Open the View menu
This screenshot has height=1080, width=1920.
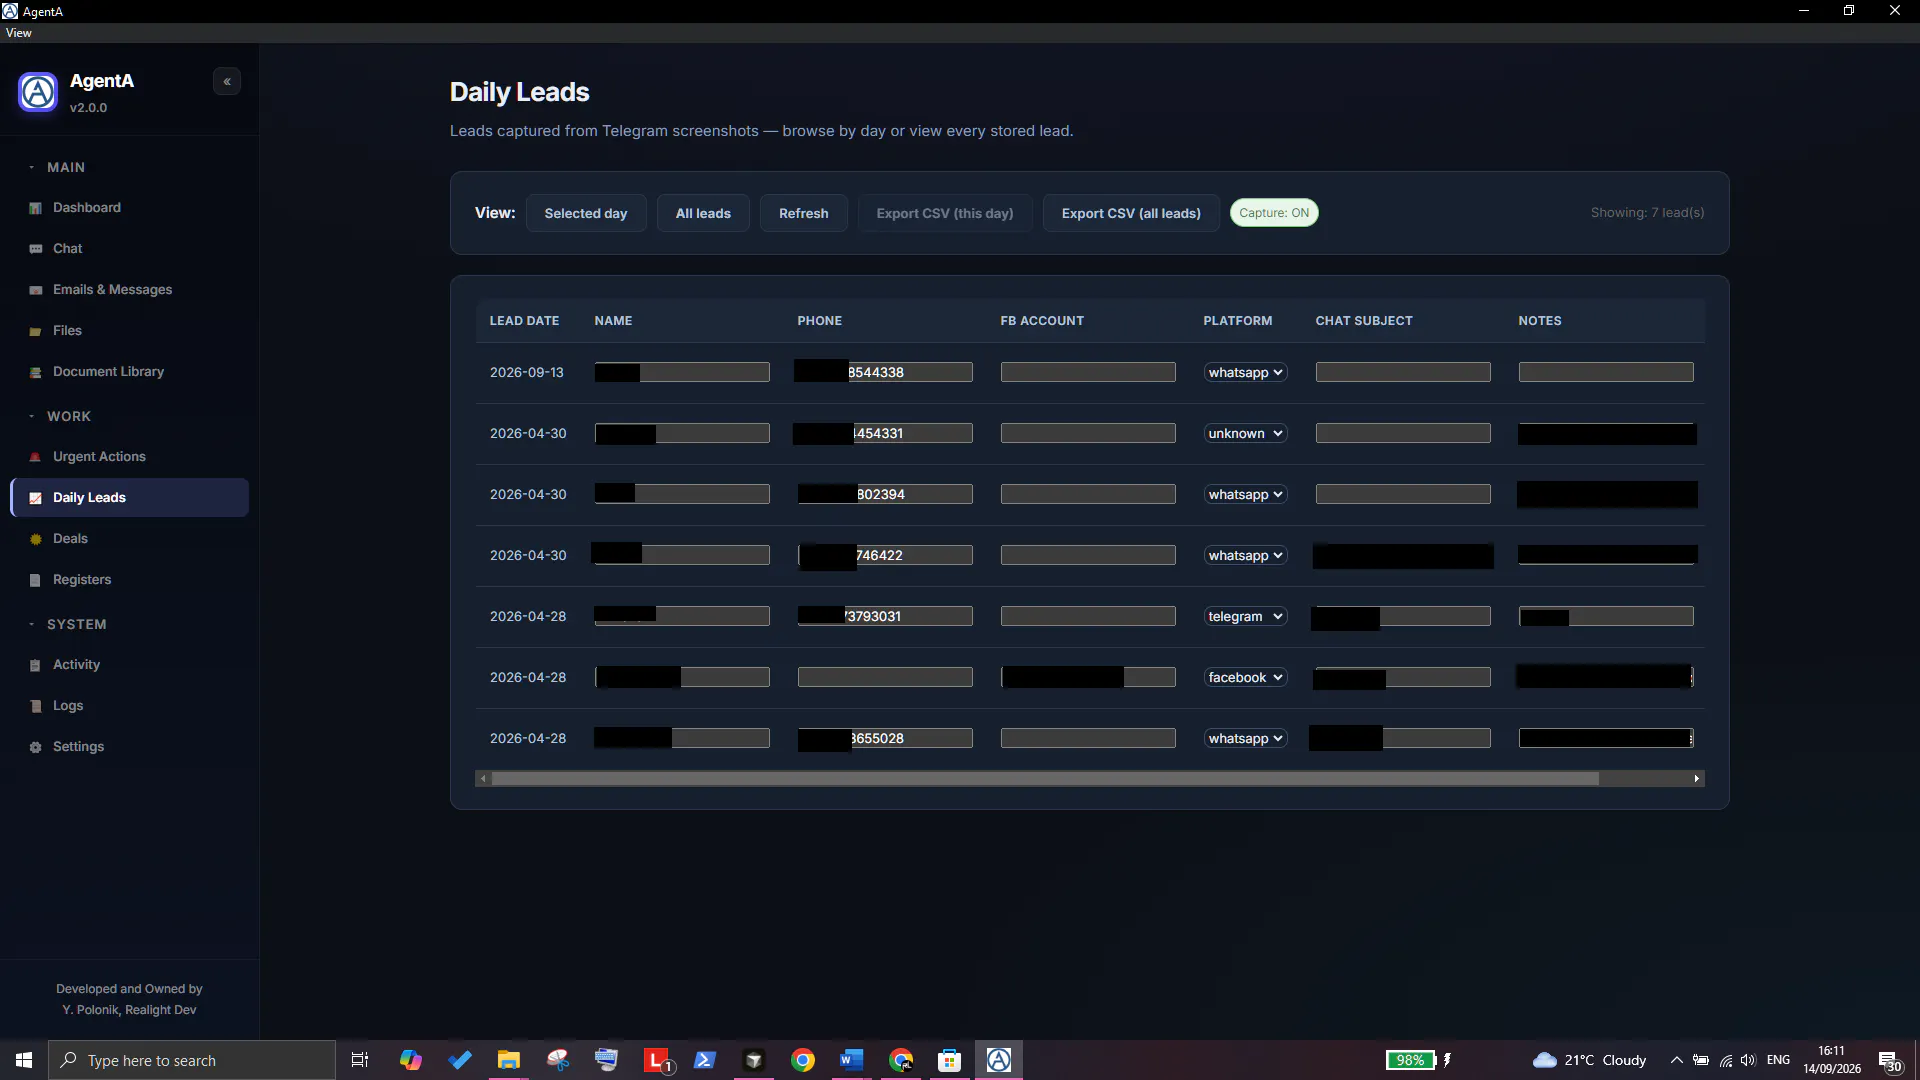coord(19,33)
